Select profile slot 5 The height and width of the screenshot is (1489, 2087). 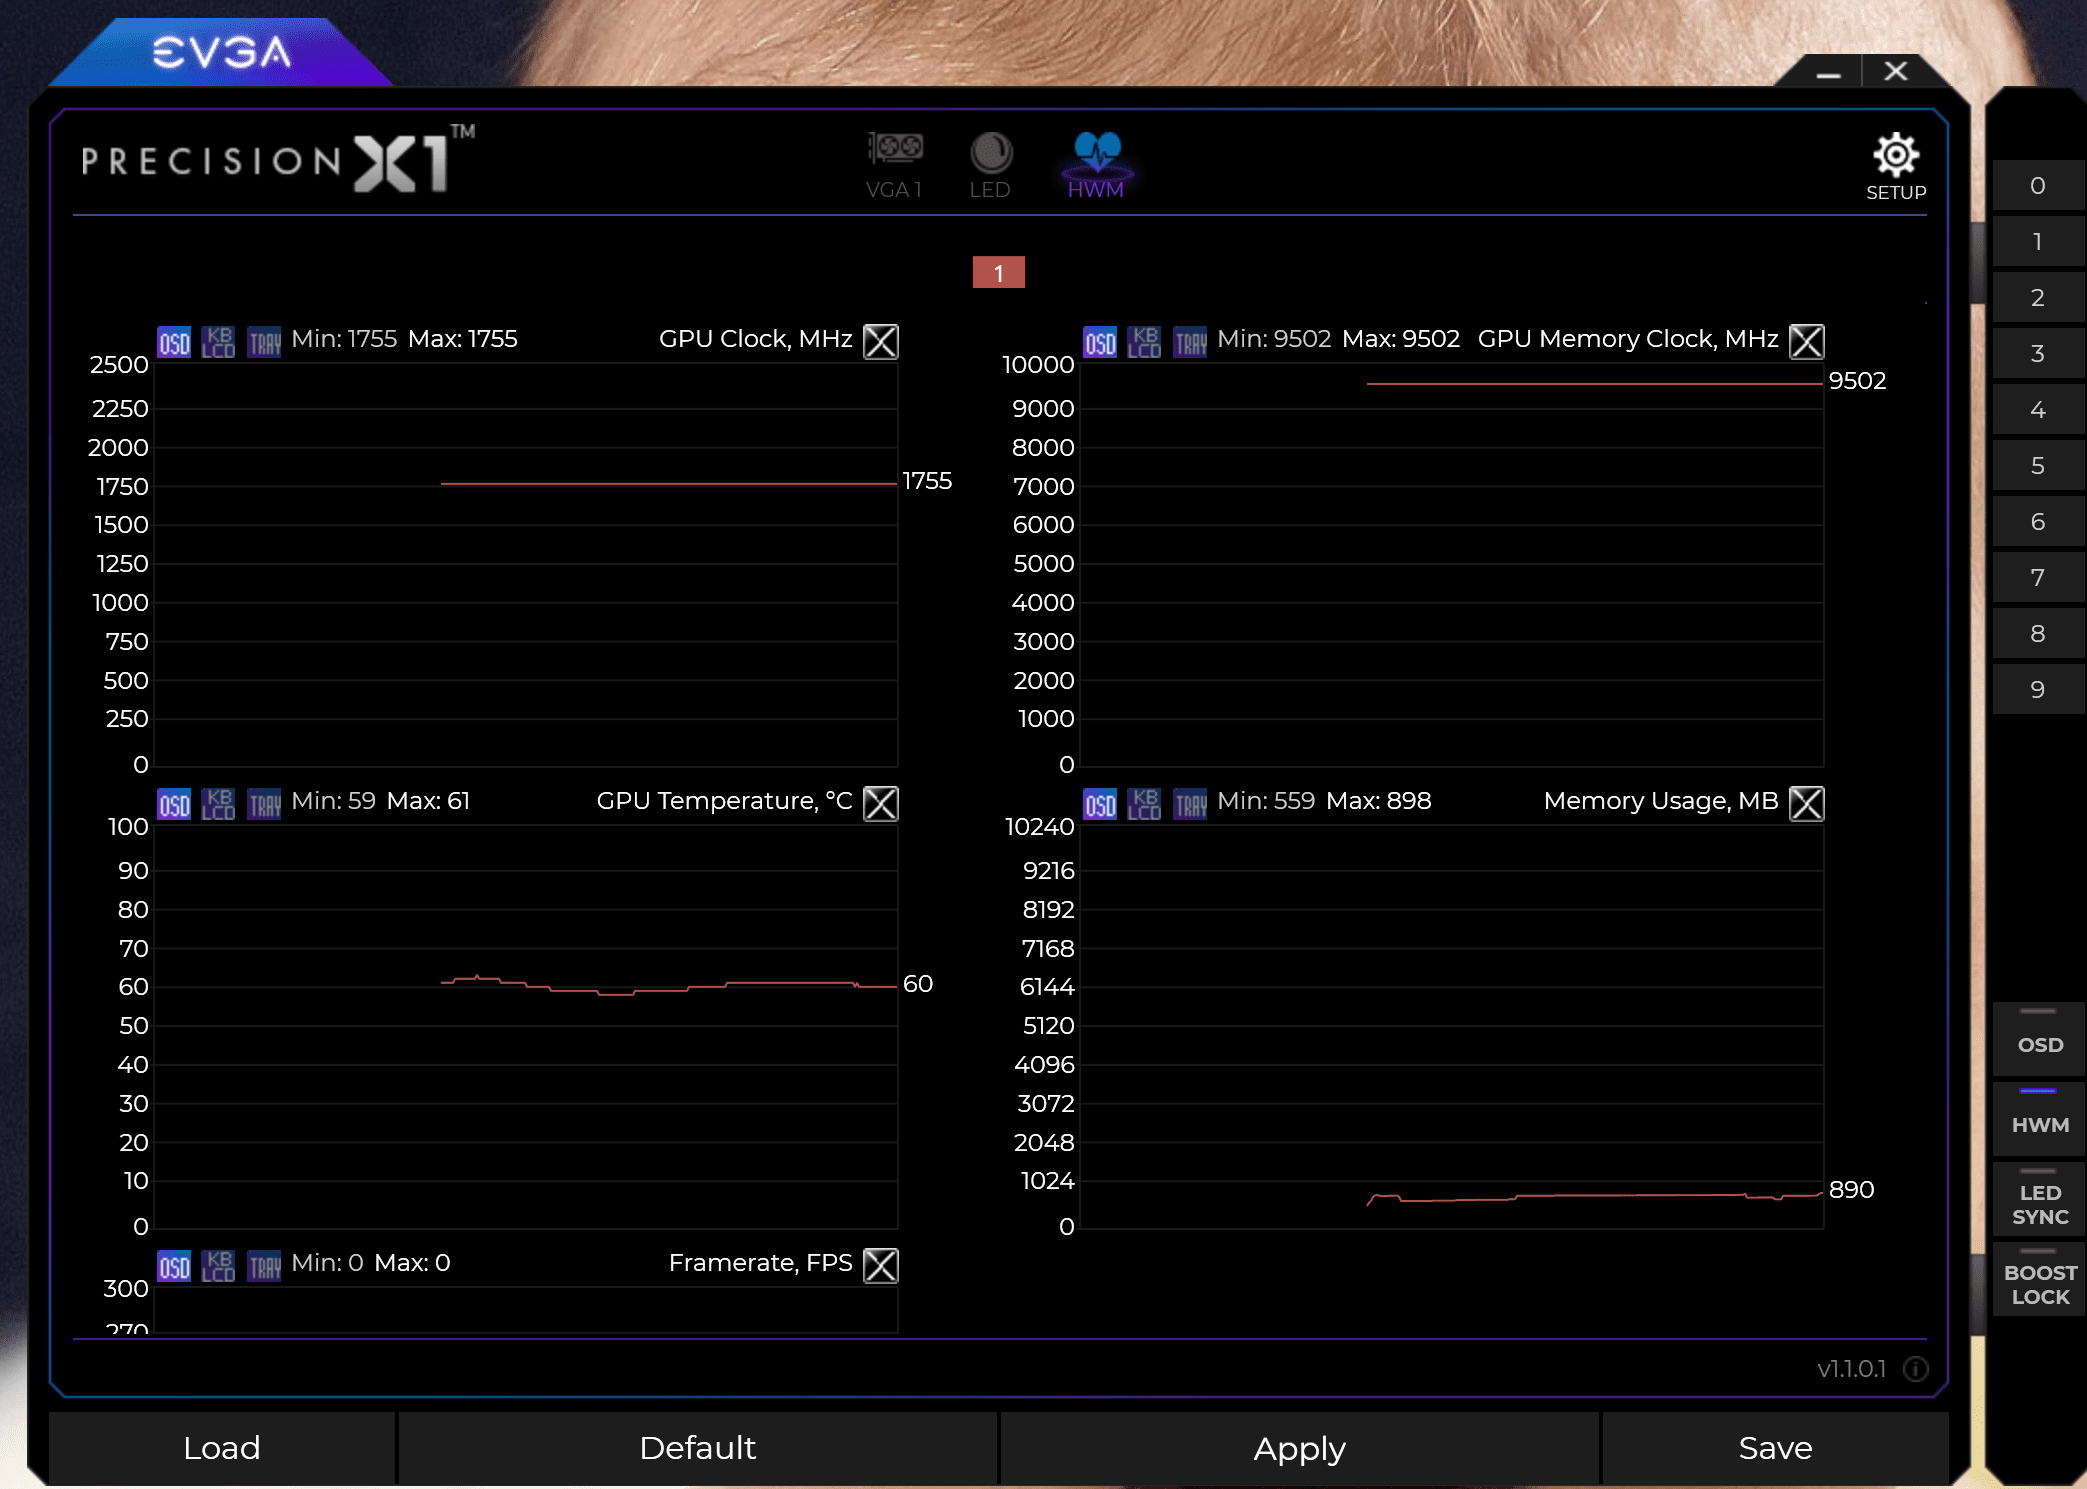2037,466
